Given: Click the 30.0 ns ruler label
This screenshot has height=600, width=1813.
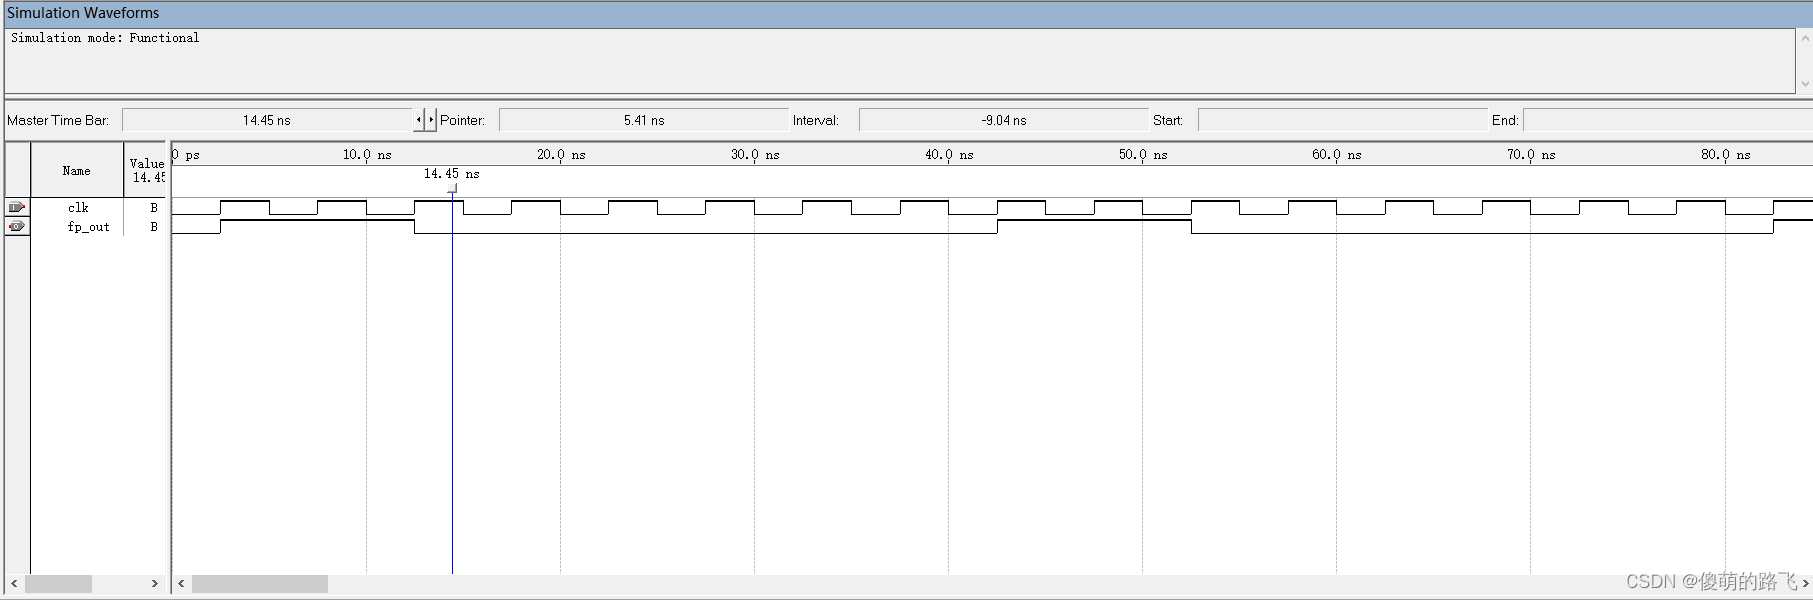Looking at the screenshot, I should coord(755,155).
